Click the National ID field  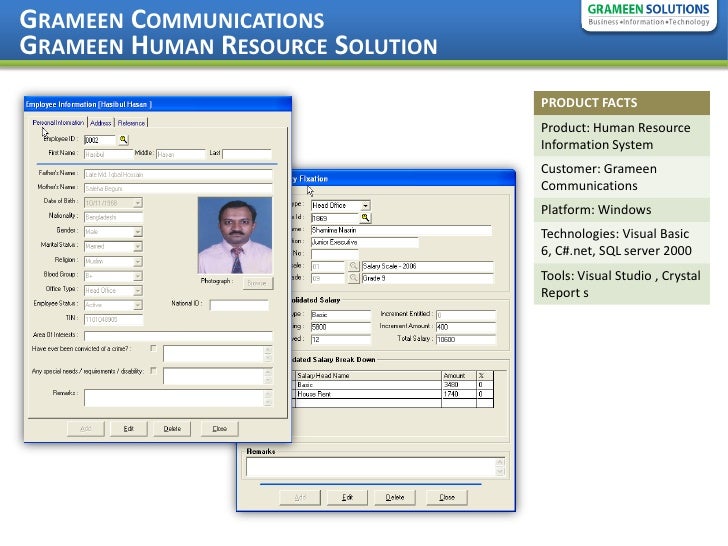coord(239,305)
